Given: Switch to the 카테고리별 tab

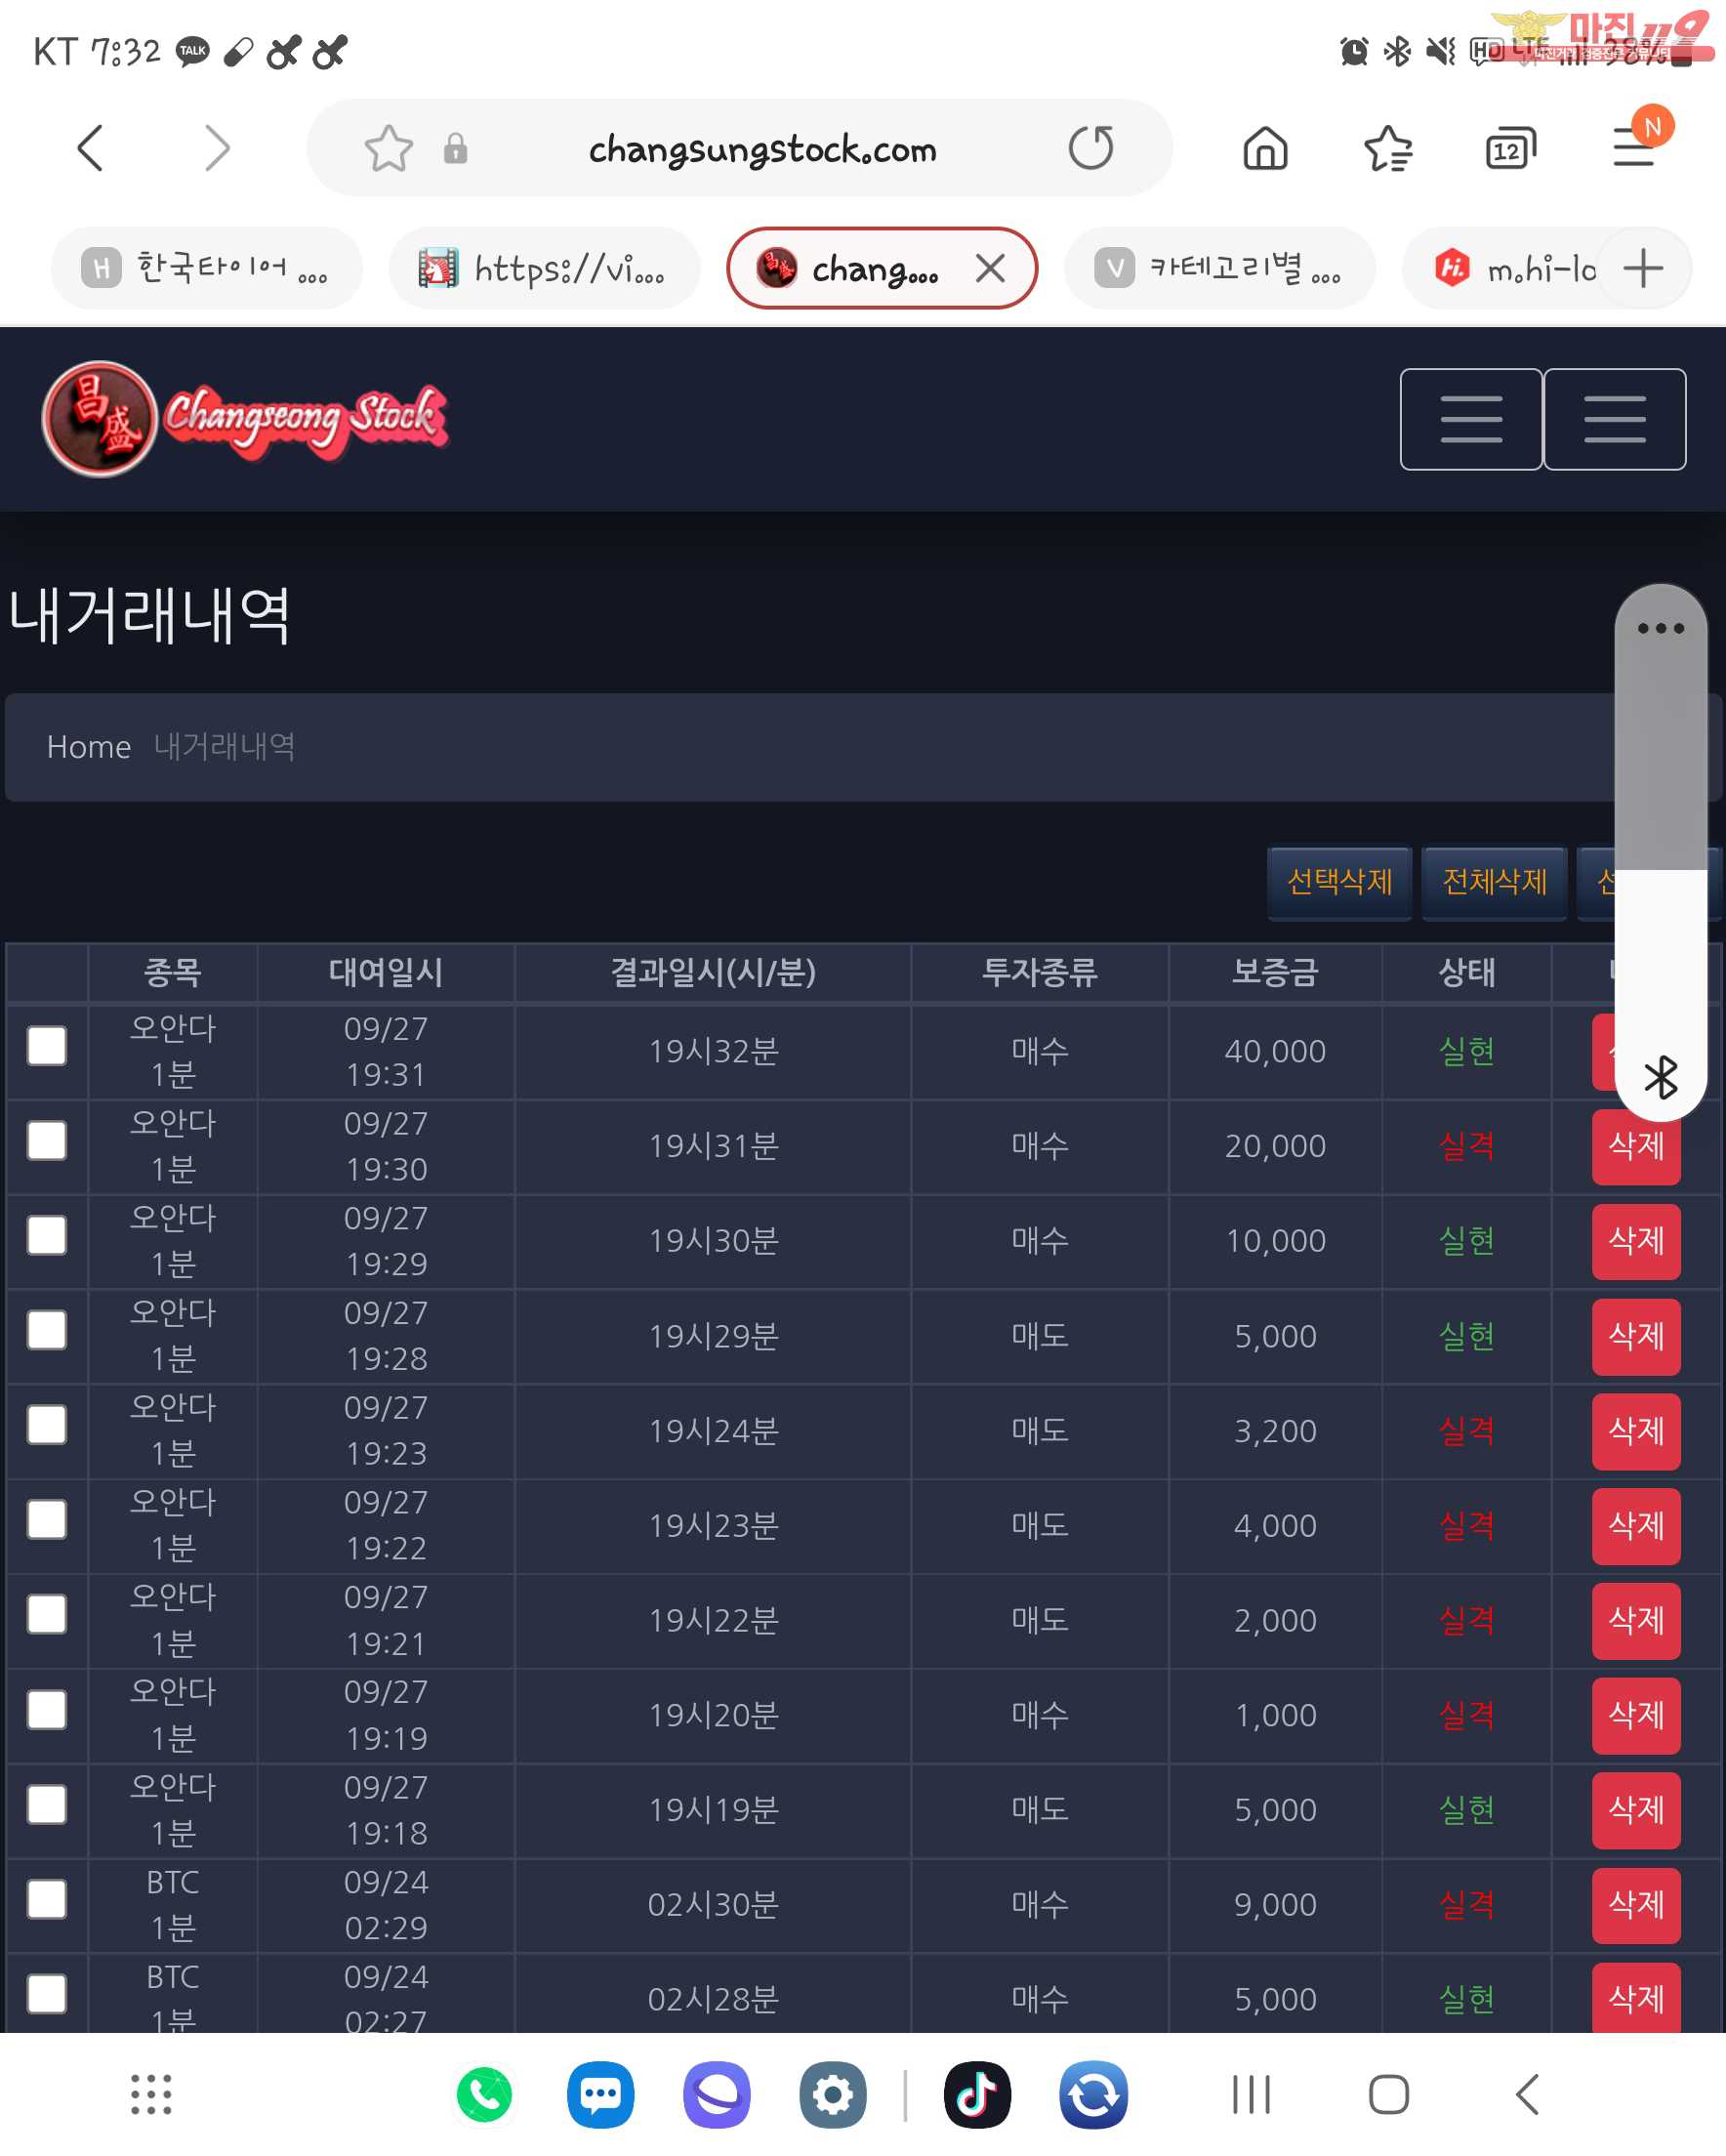Looking at the screenshot, I should 1220,268.
